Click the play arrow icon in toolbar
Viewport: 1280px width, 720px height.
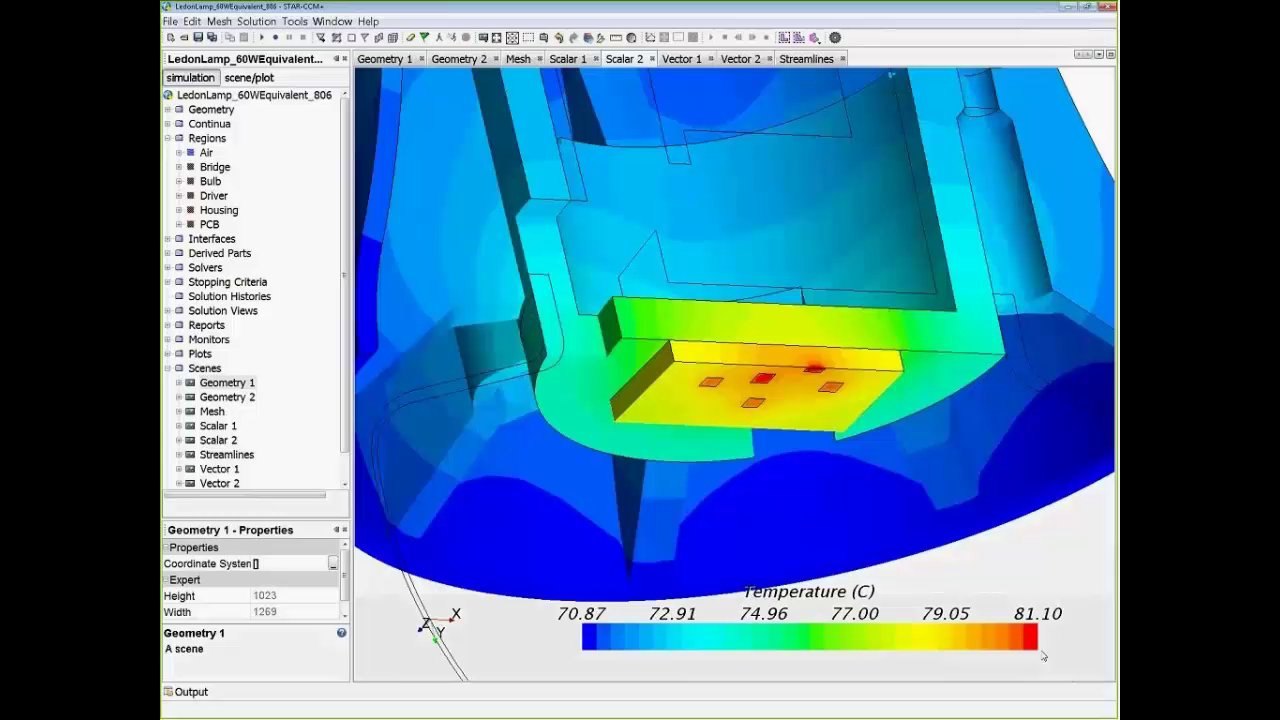pos(261,38)
